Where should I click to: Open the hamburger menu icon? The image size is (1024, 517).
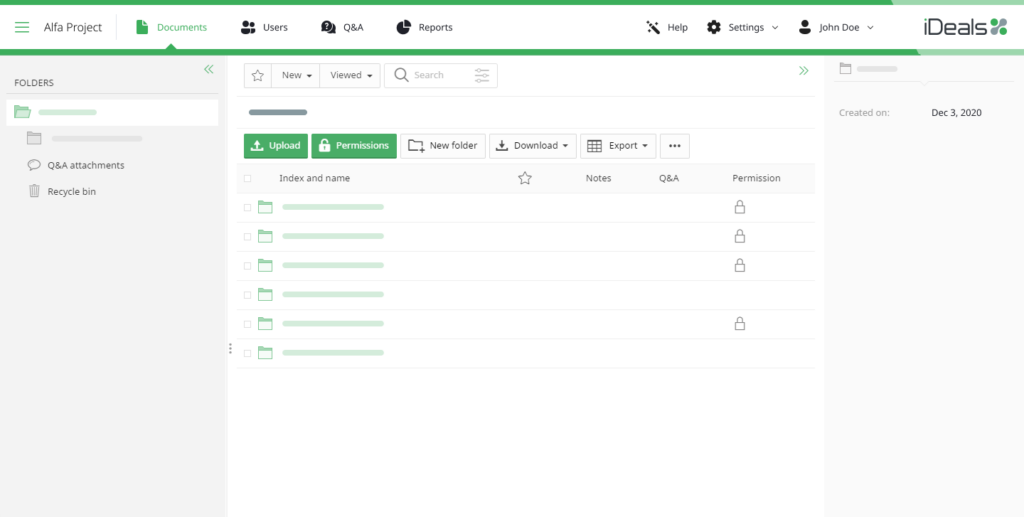click(22, 27)
